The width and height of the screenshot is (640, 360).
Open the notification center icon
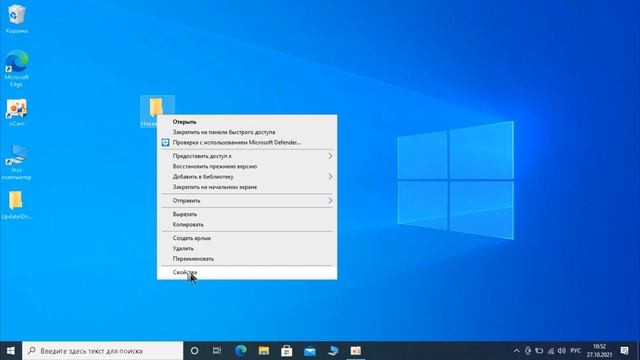click(624, 351)
